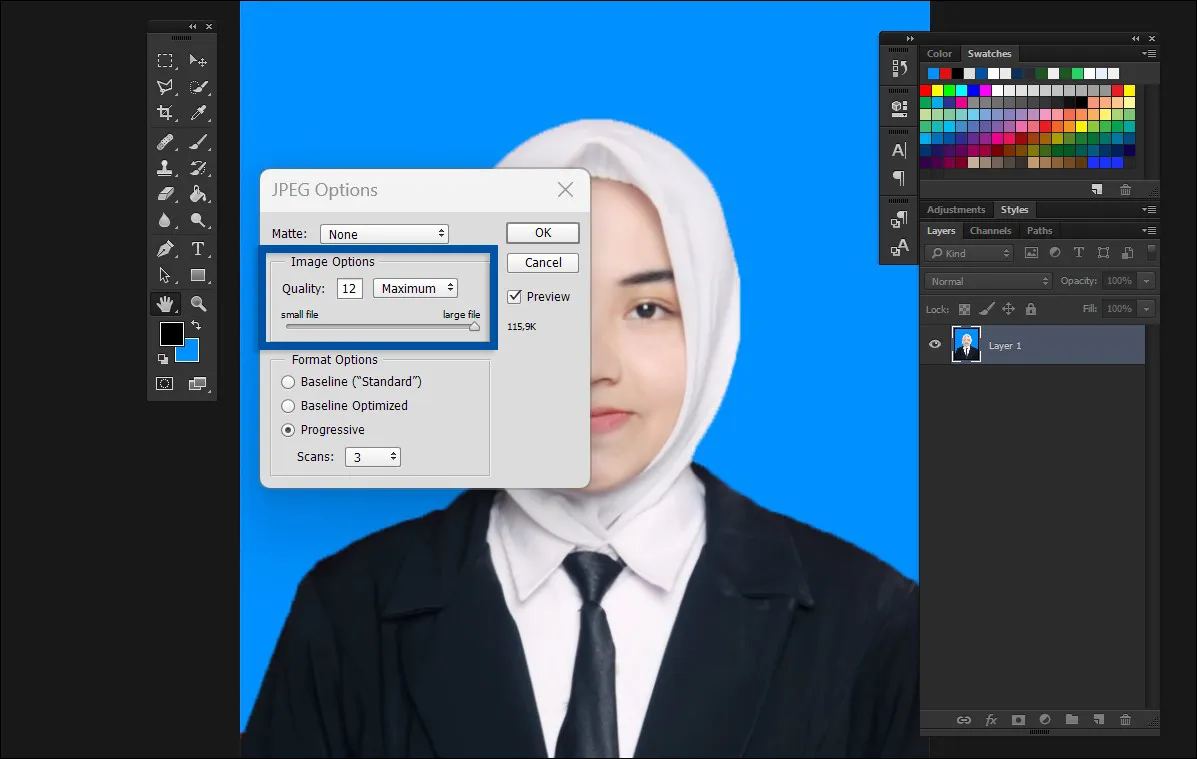Click the Quality value input field
This screenshot has width=1197, height=759.
349,289
